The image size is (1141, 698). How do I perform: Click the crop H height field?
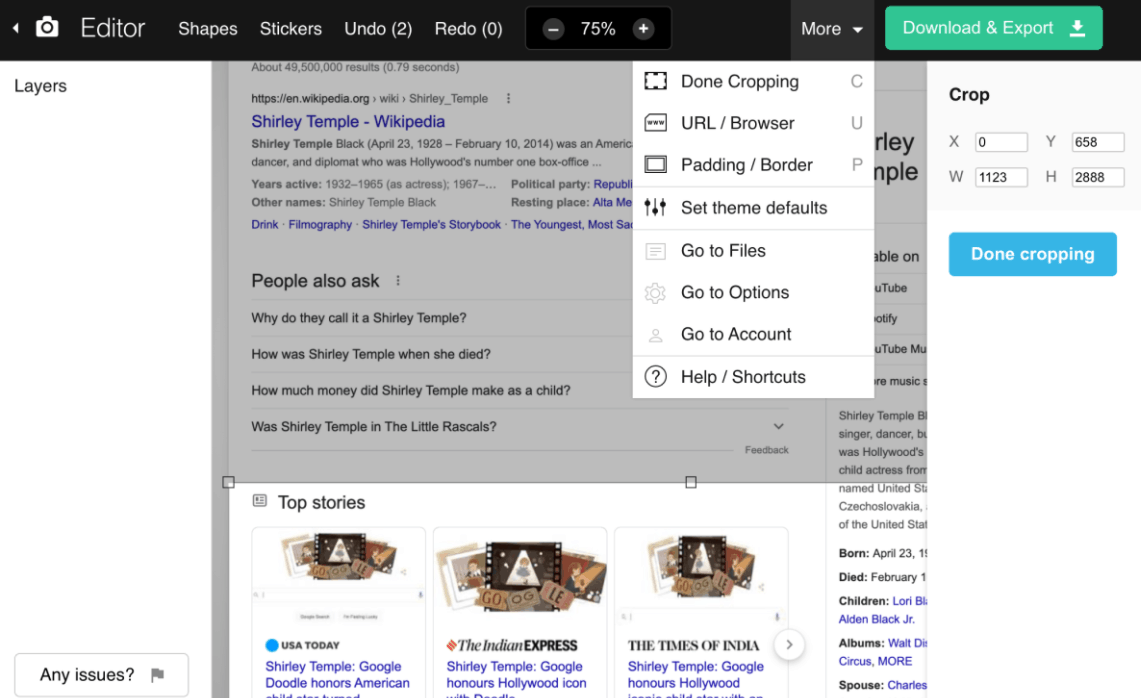1097,177
